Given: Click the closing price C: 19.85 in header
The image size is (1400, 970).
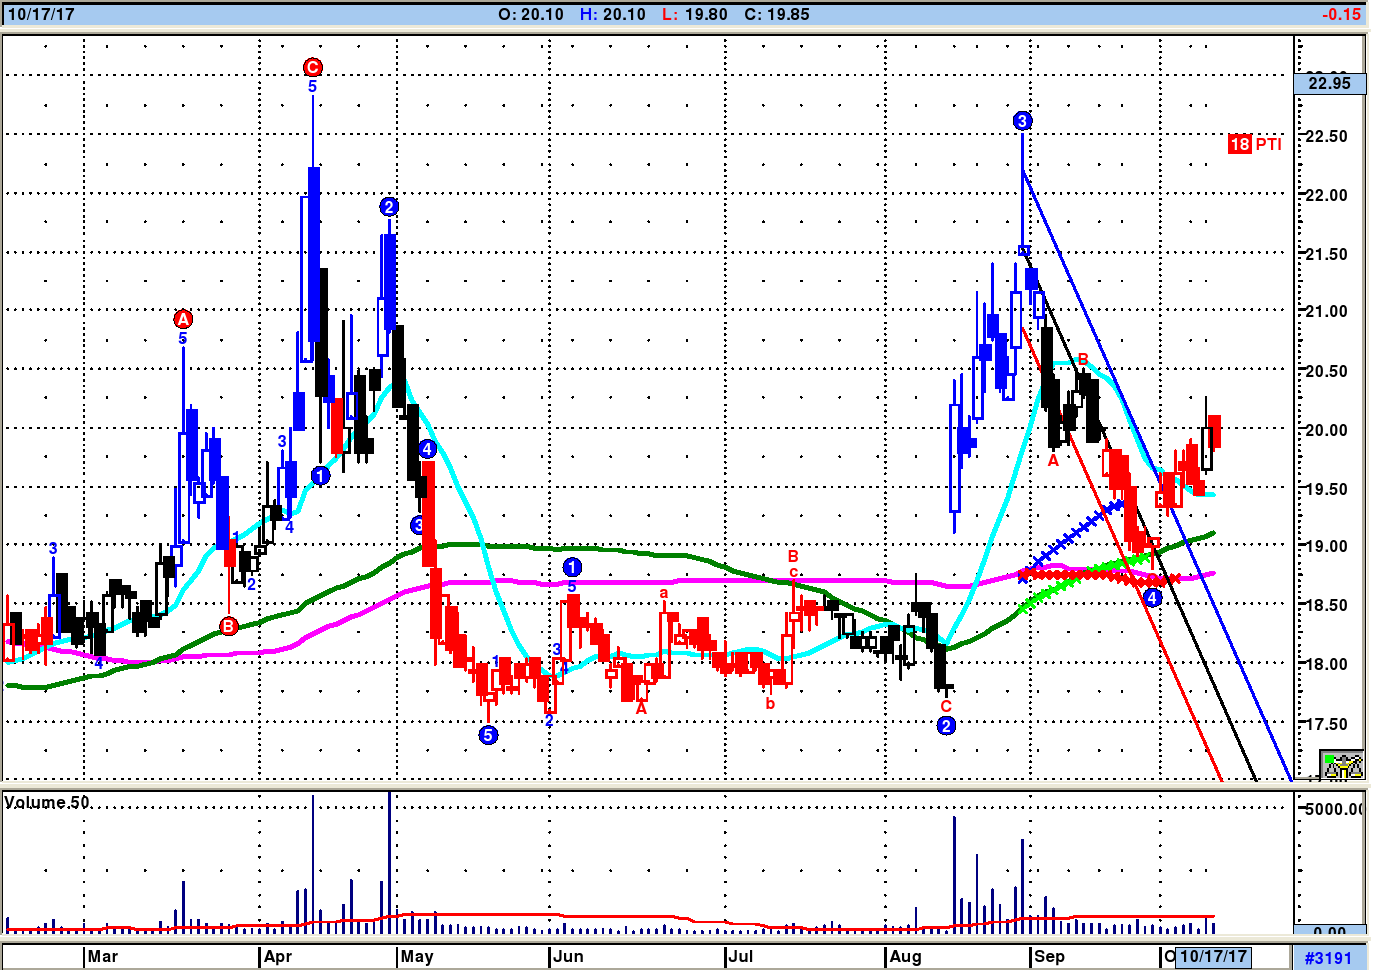Looking at the screenshot, I should 777,14.
